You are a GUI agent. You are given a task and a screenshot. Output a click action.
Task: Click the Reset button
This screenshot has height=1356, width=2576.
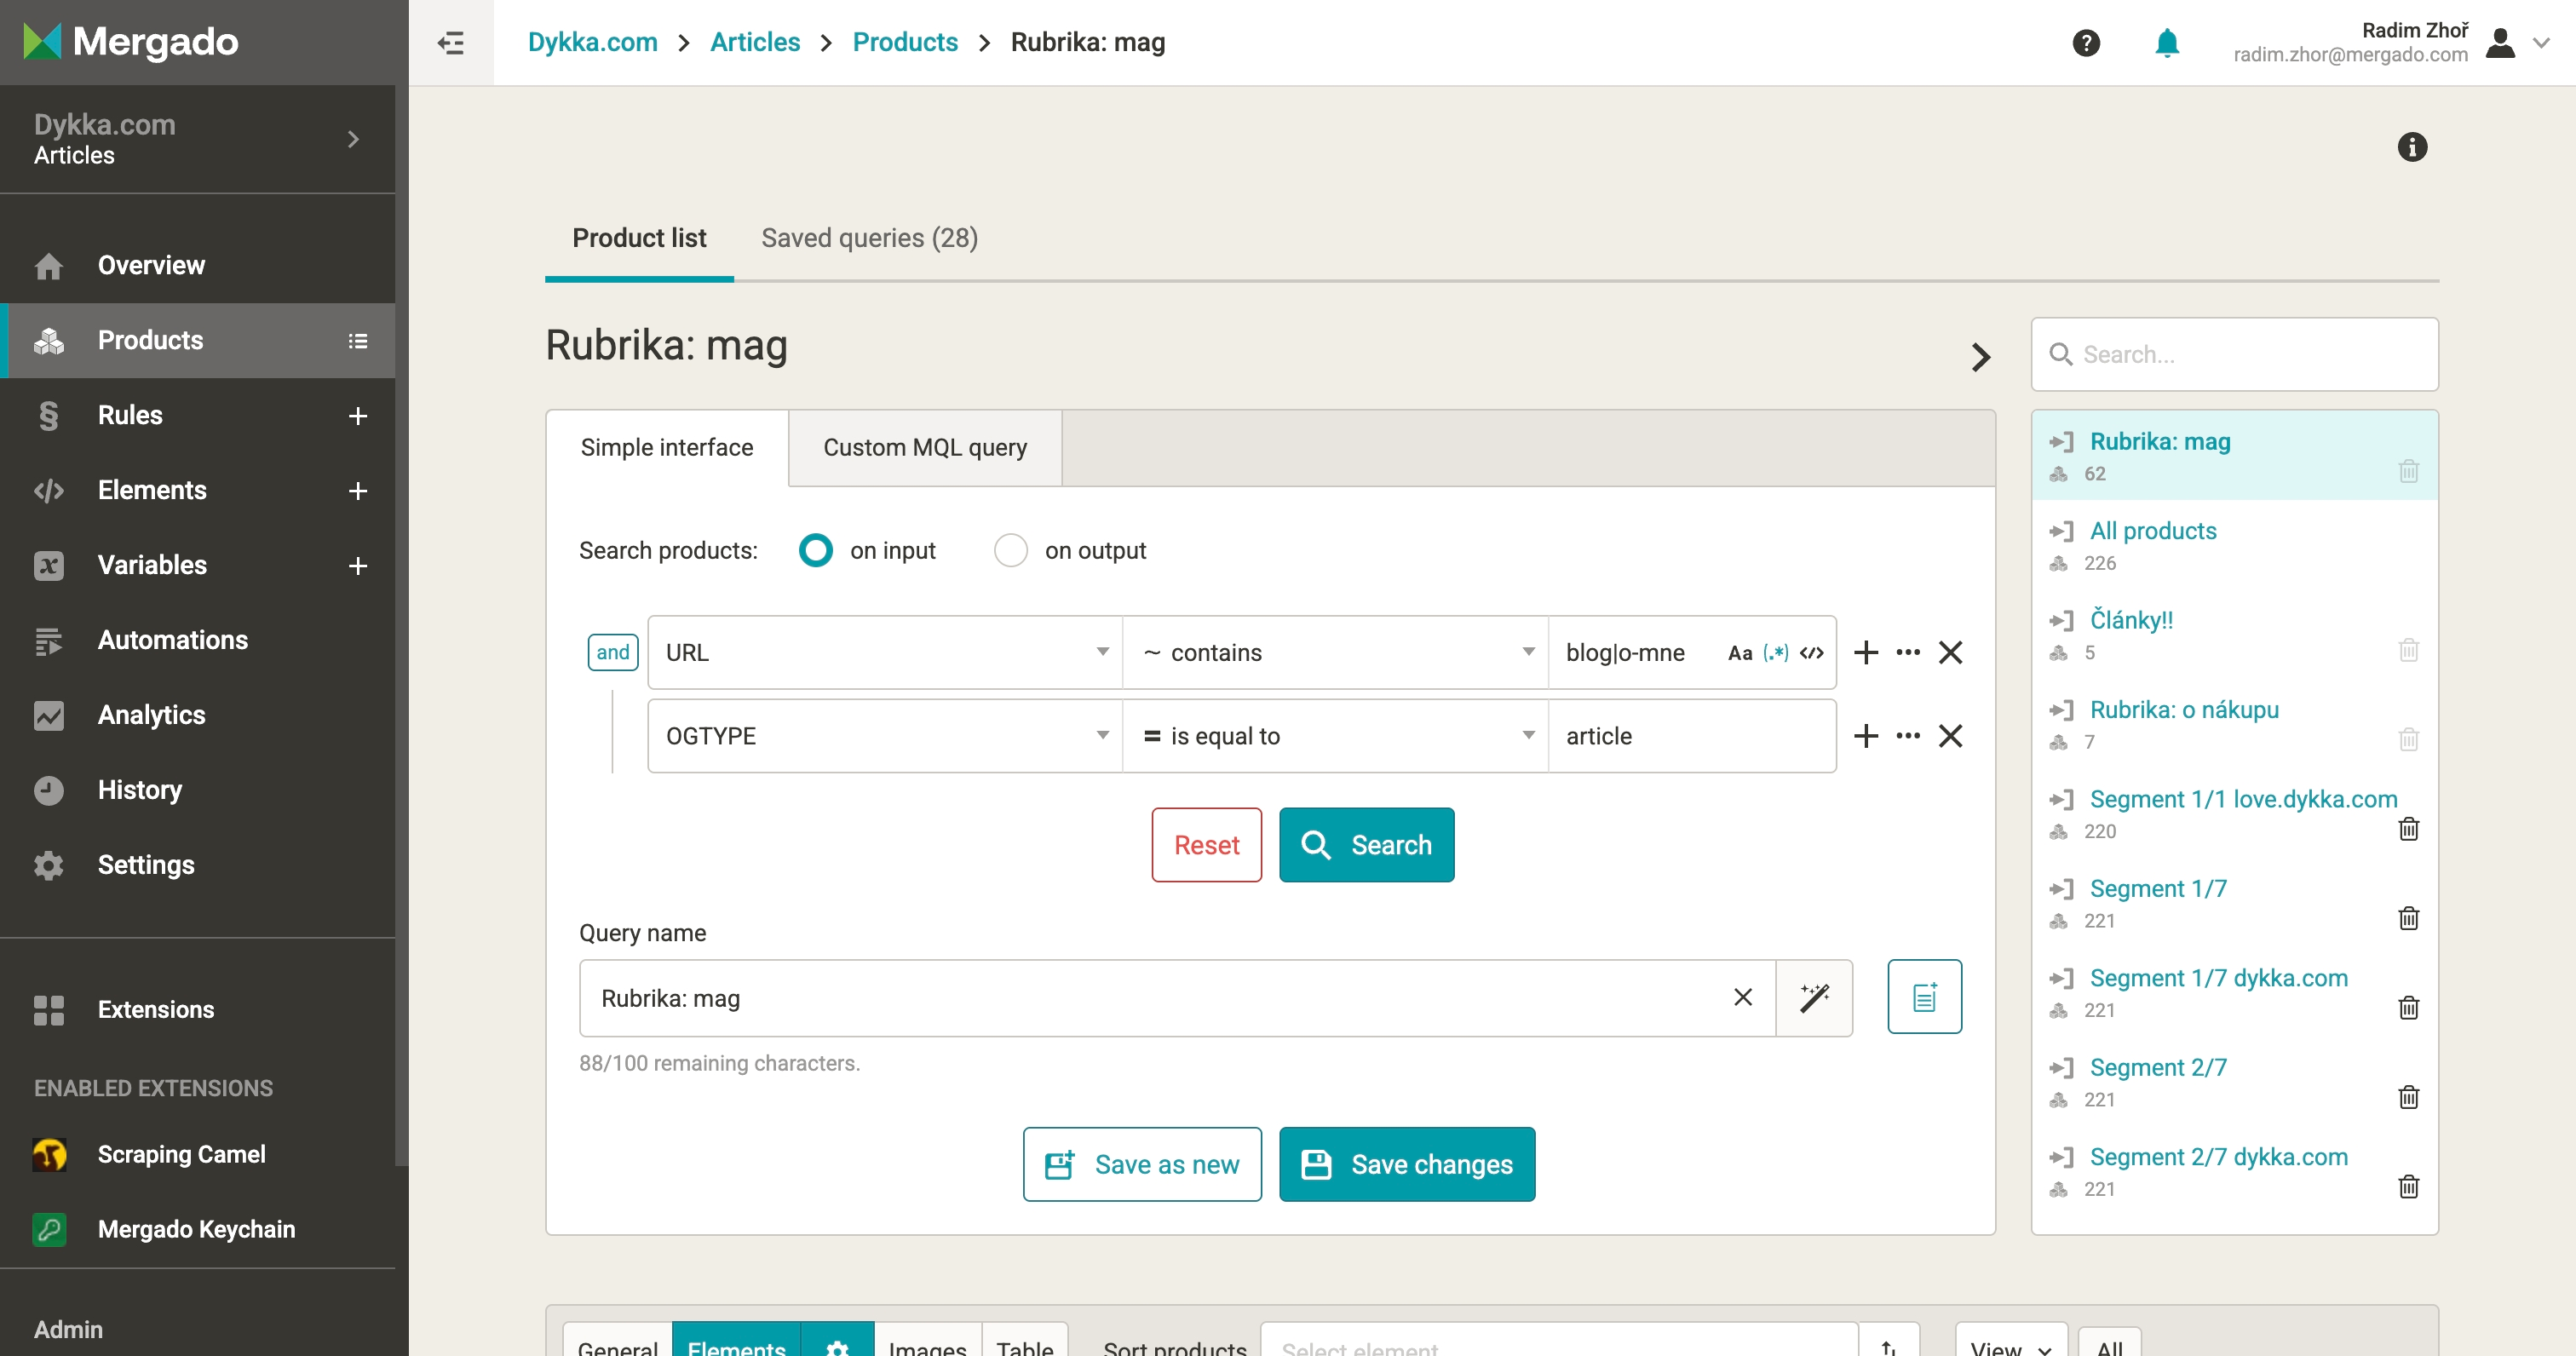1206,845
